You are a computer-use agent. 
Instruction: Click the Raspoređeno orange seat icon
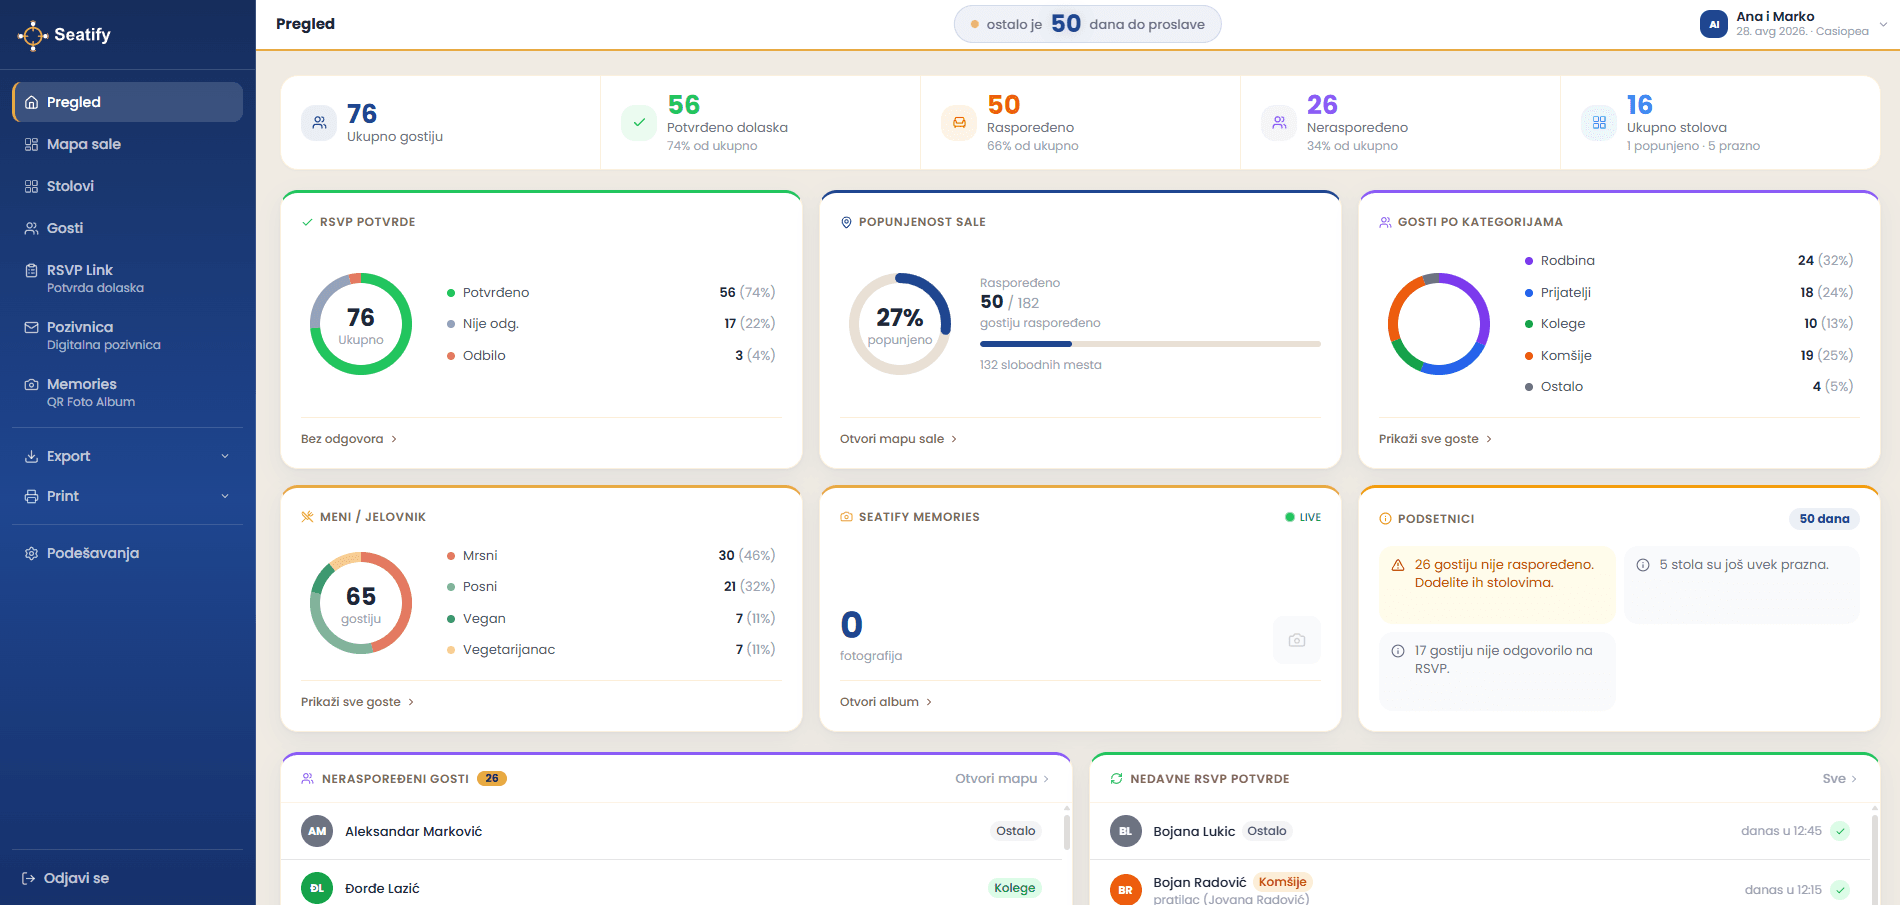[959, 123]
